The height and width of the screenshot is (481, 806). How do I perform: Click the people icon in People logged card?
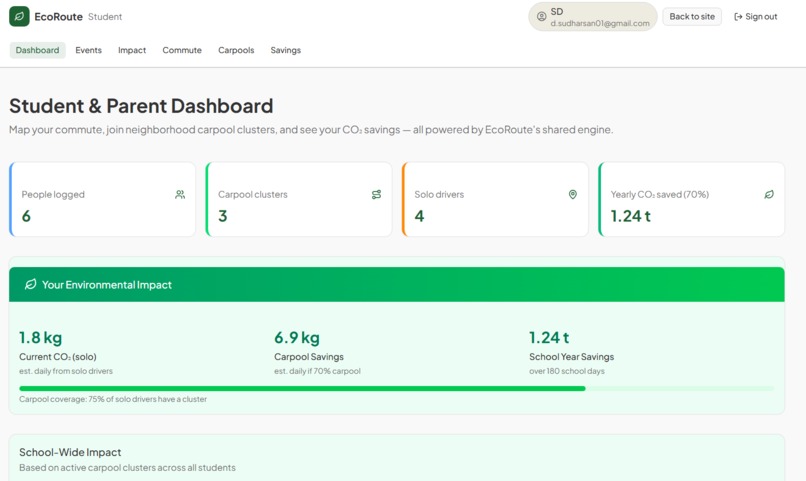(180, 194)
